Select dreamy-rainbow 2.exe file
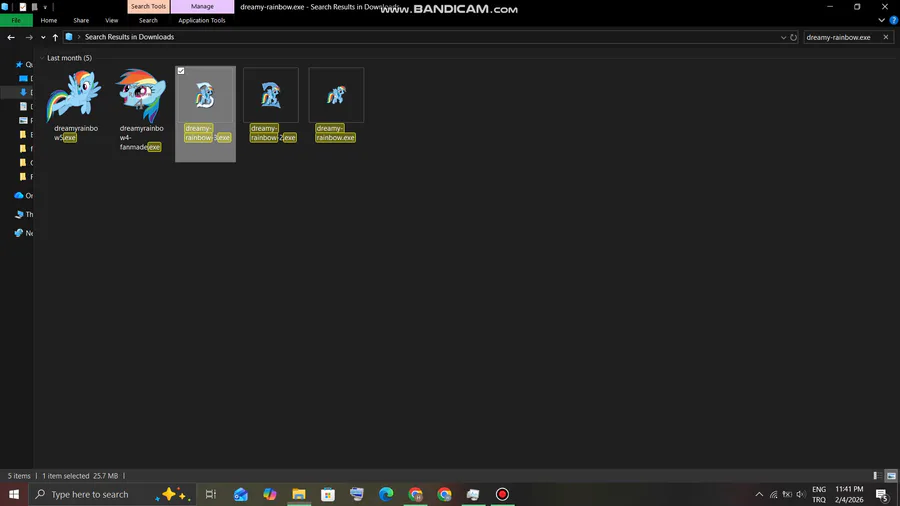This screenshot has width=900, height=506. [271, 105]
